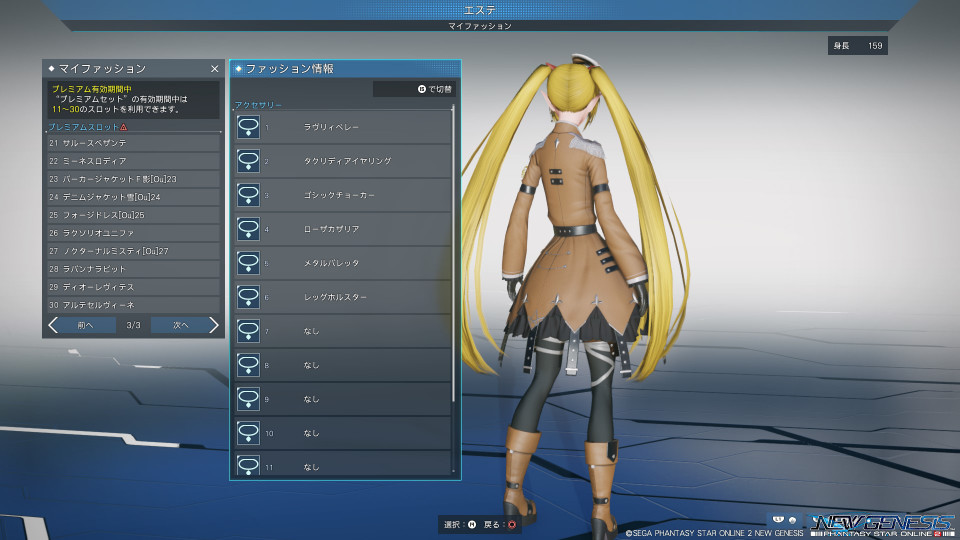Viewport: 960px width, 540px height.
Task: Close the マイファッション panel
Action: click(214, 69)
